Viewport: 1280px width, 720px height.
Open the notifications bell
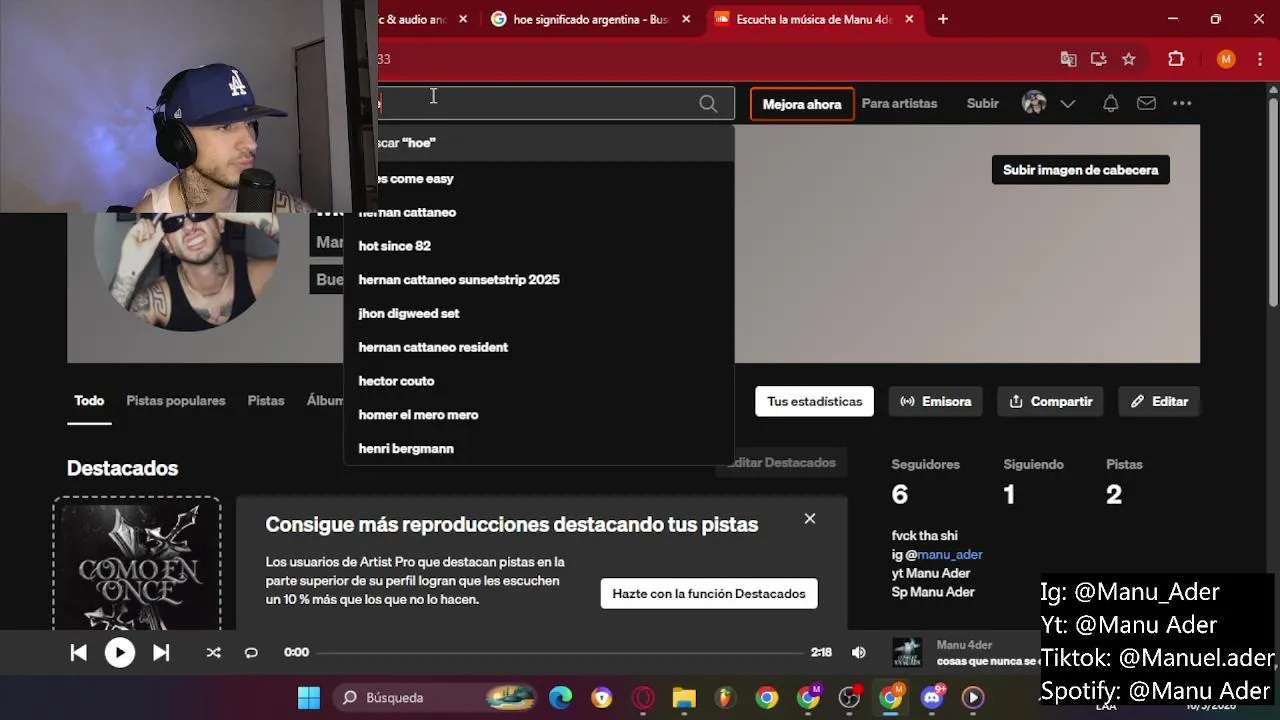pyautogui.click(x=1110, y=103)
